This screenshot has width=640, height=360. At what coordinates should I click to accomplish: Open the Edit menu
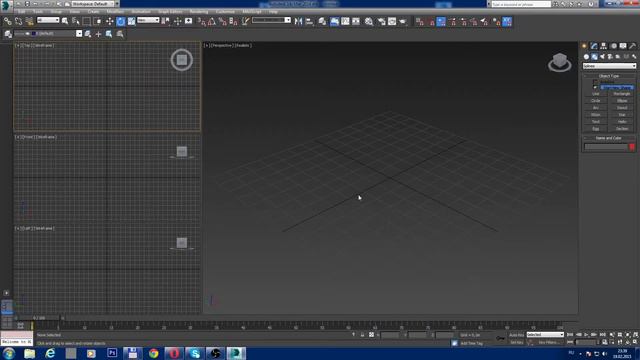[22, 11]
